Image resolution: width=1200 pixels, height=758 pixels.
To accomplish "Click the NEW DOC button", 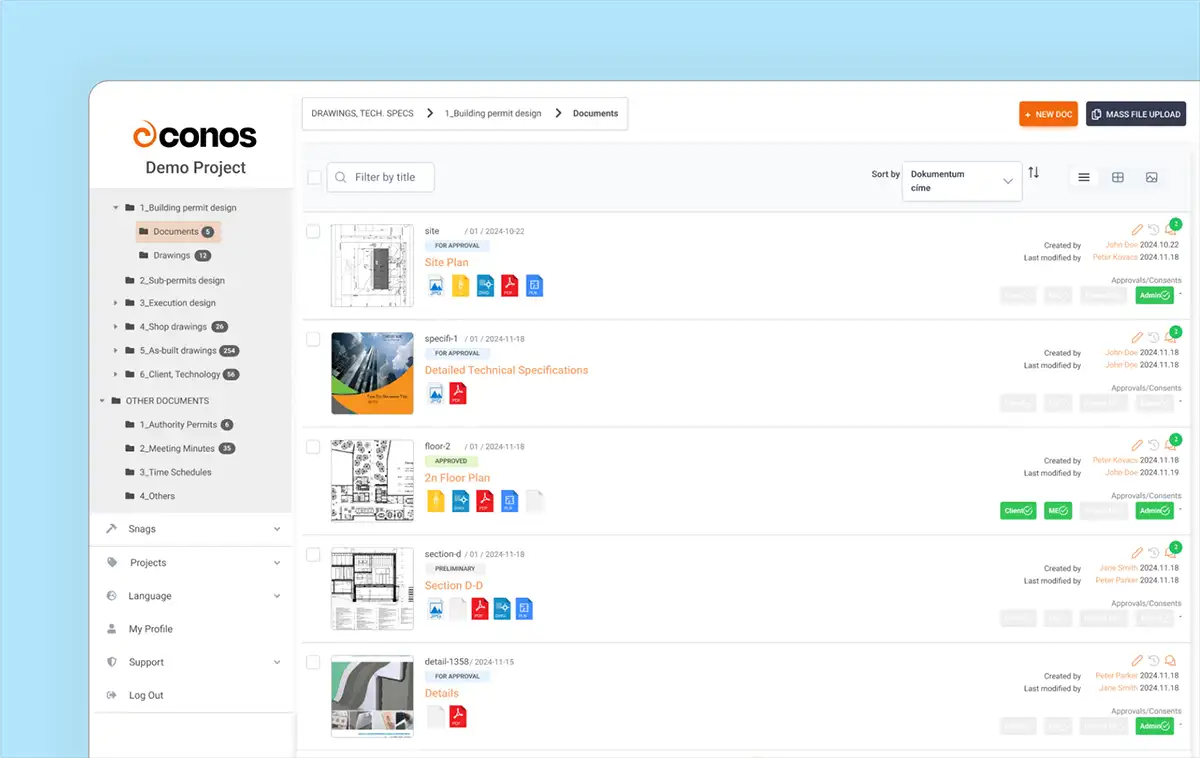I will (1048, 114).
